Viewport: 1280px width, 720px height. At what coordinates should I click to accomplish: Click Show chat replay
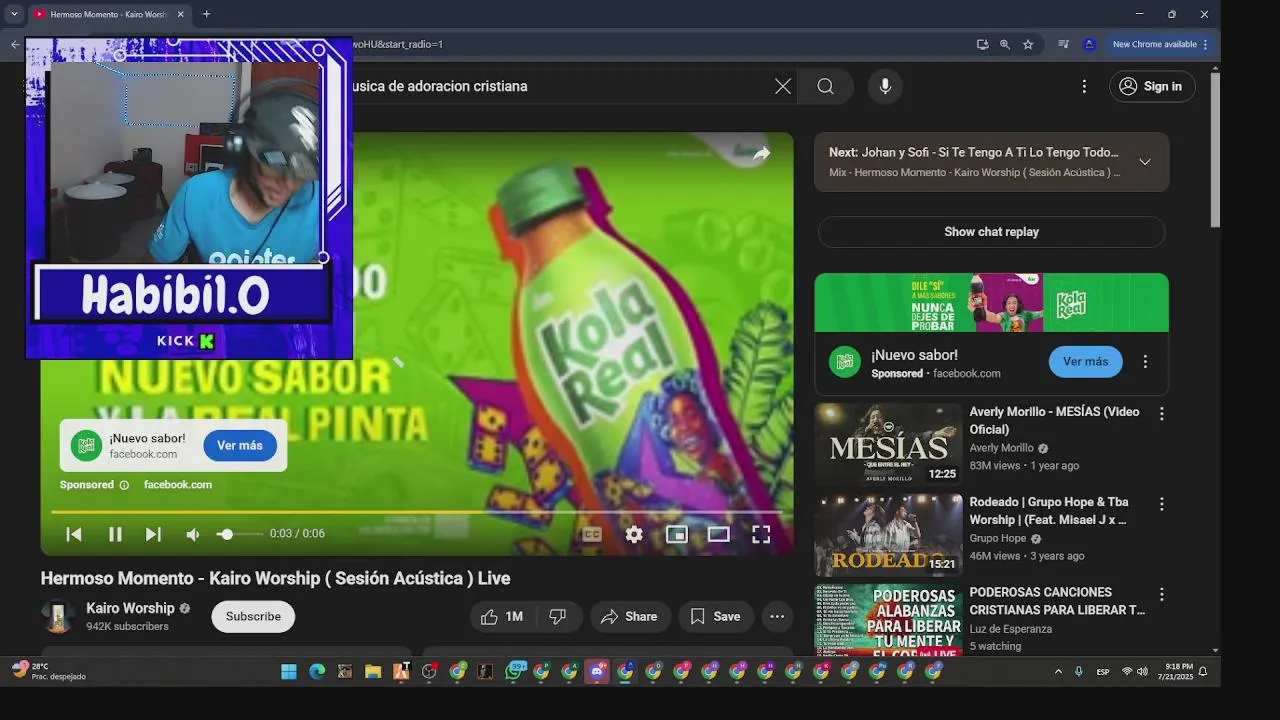coord(991,231)
